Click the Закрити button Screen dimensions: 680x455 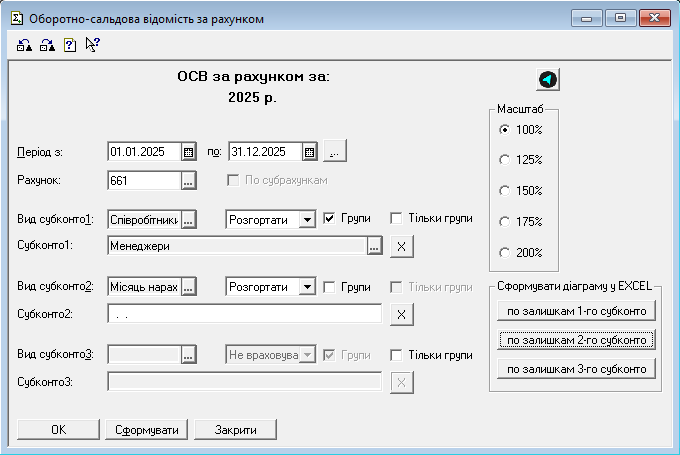pos(235,429)
